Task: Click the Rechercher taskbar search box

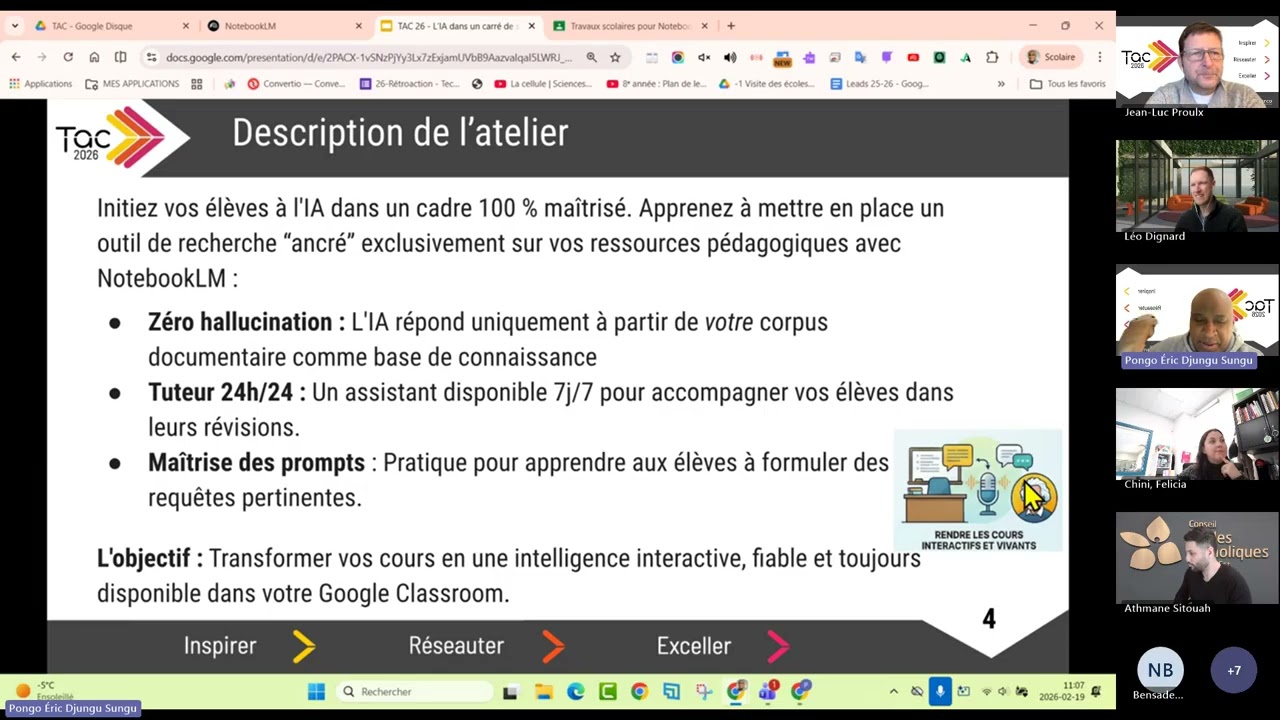Action: [414, 691]
